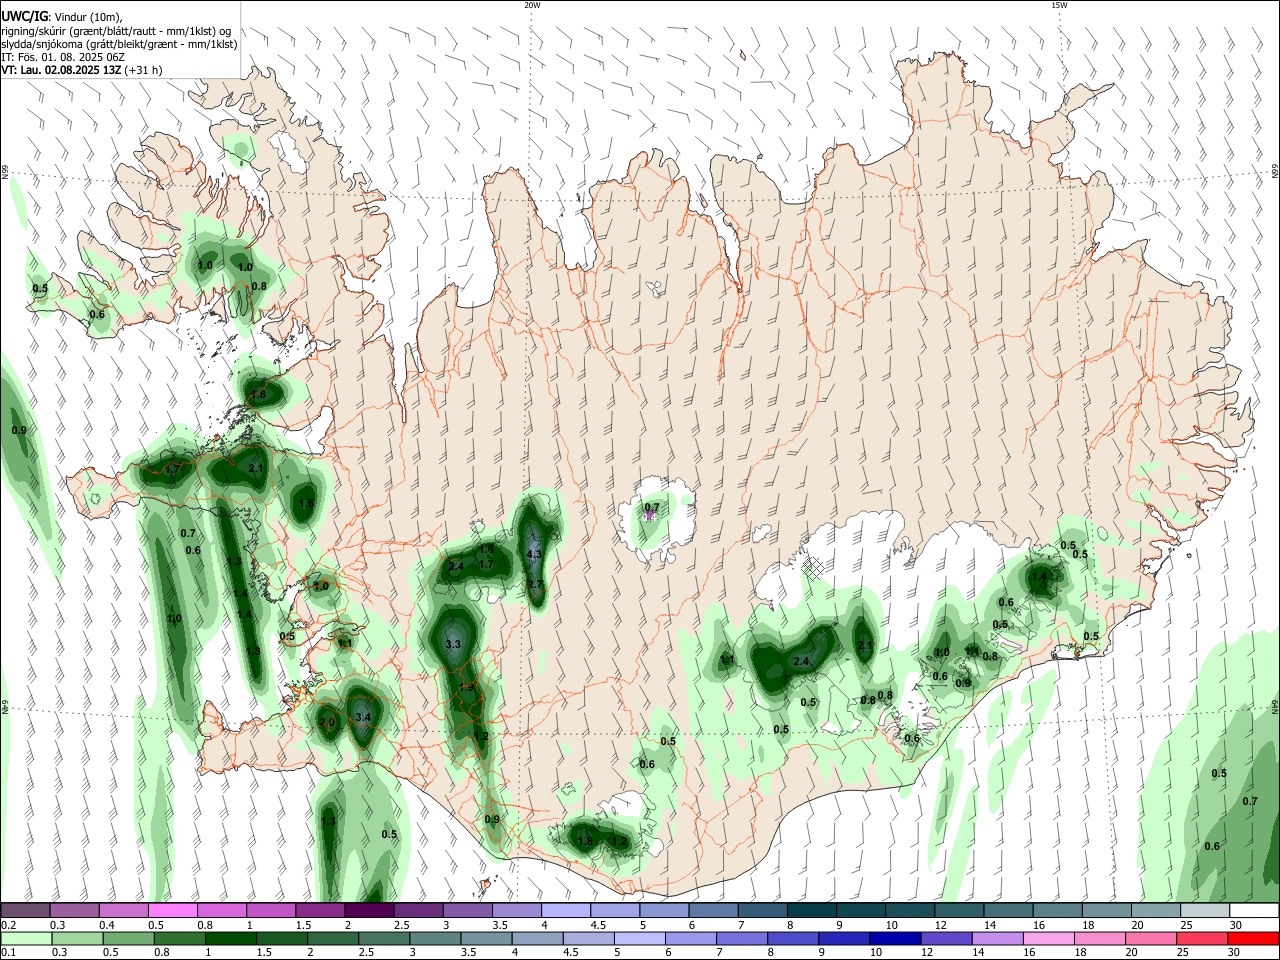1280x960 pixels.
Task: Click rain legend swatch between 0.8 and 1
Action: tap(180, 939)
